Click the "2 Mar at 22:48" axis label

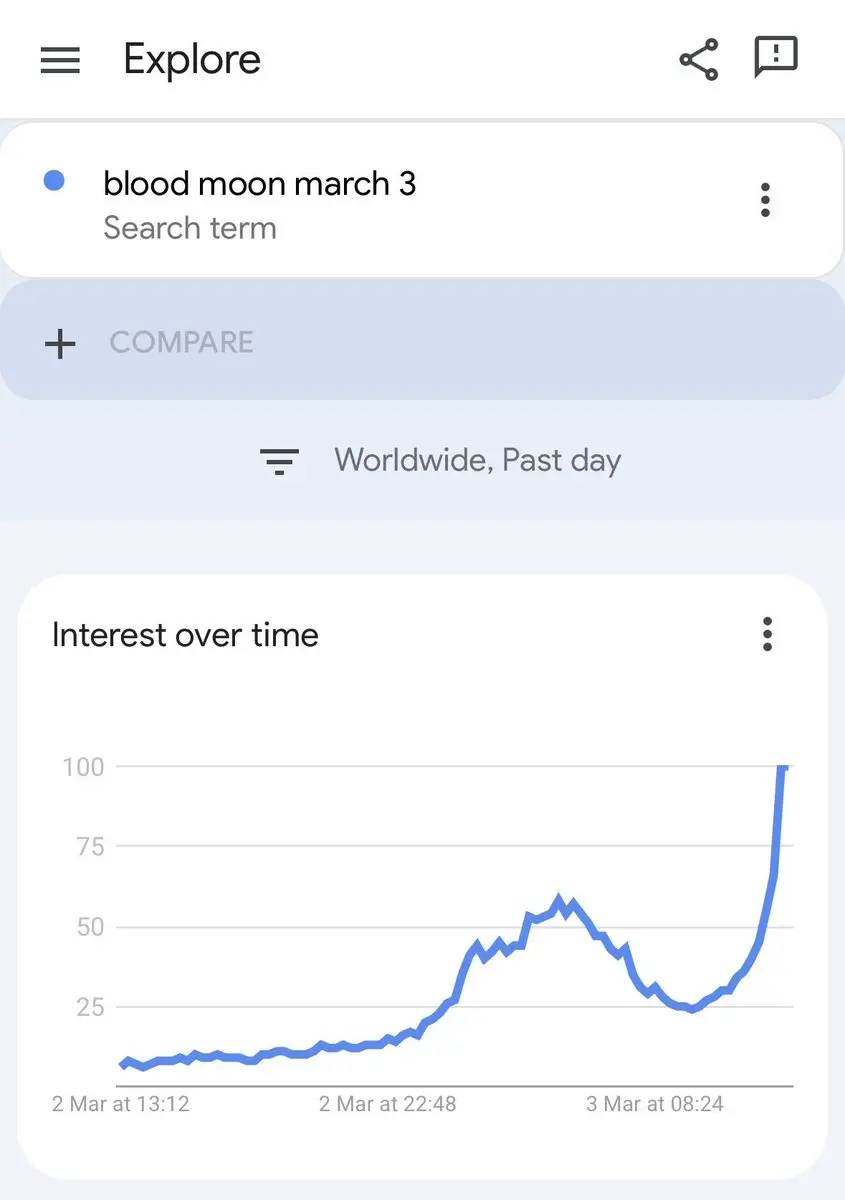387,1104
